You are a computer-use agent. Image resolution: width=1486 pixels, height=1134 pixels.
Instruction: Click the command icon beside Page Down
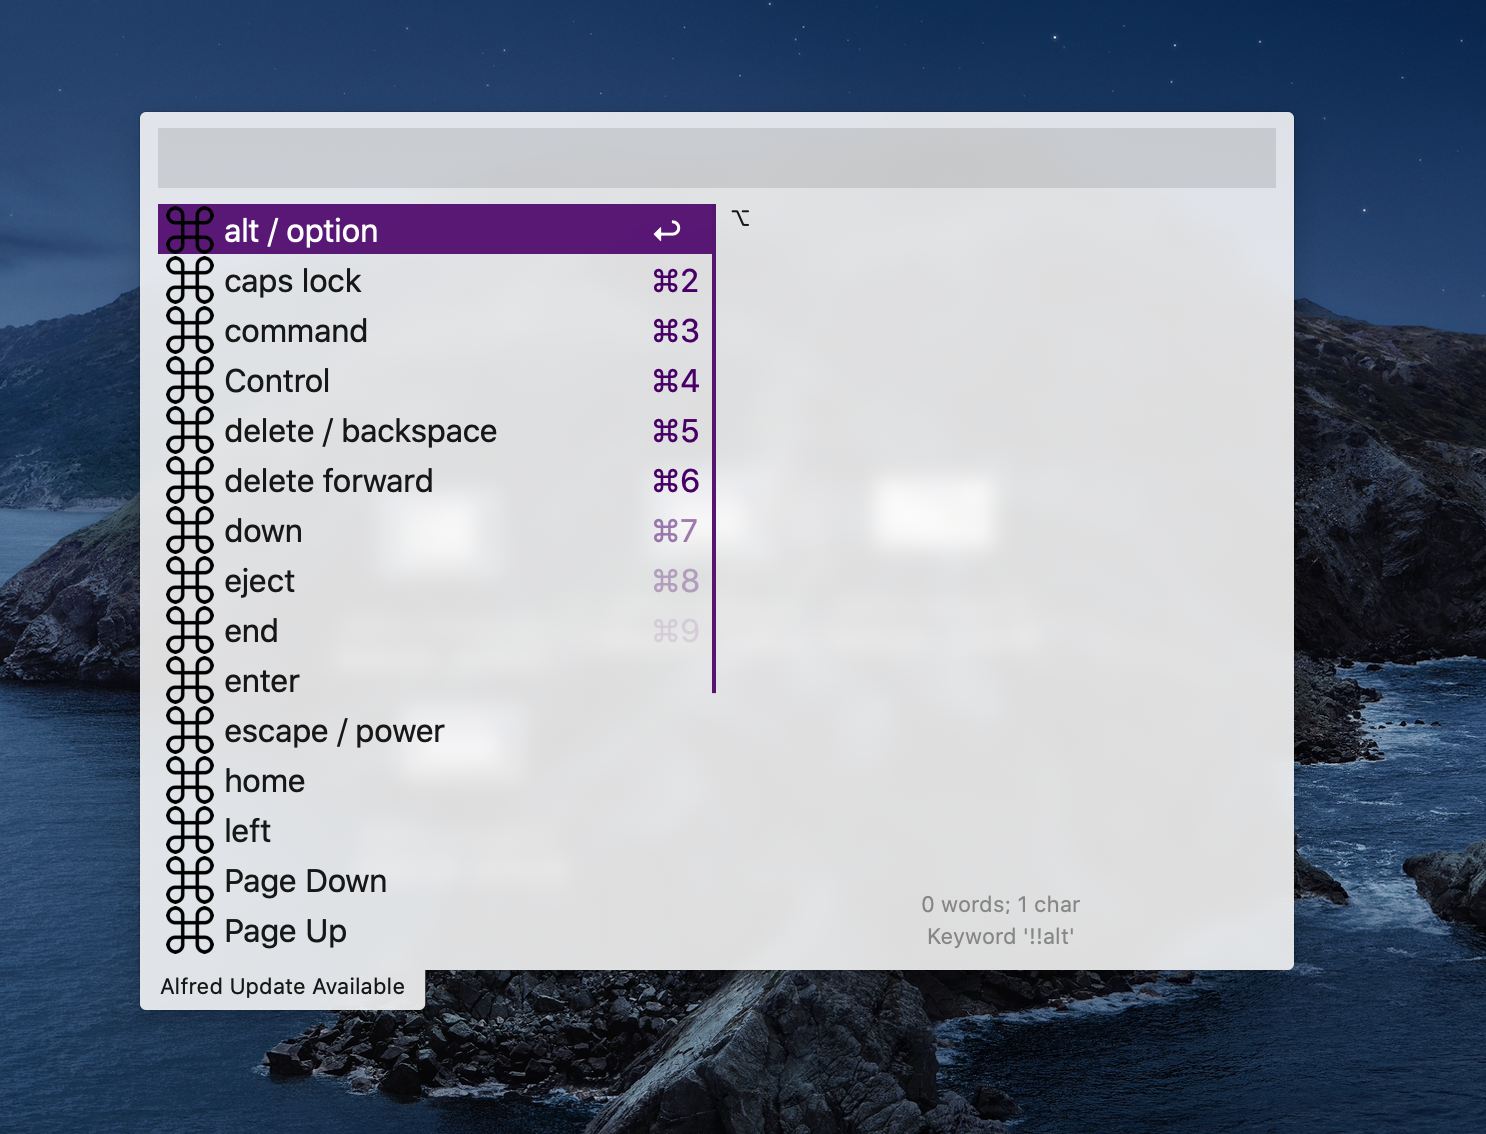[x=190, y=880]
